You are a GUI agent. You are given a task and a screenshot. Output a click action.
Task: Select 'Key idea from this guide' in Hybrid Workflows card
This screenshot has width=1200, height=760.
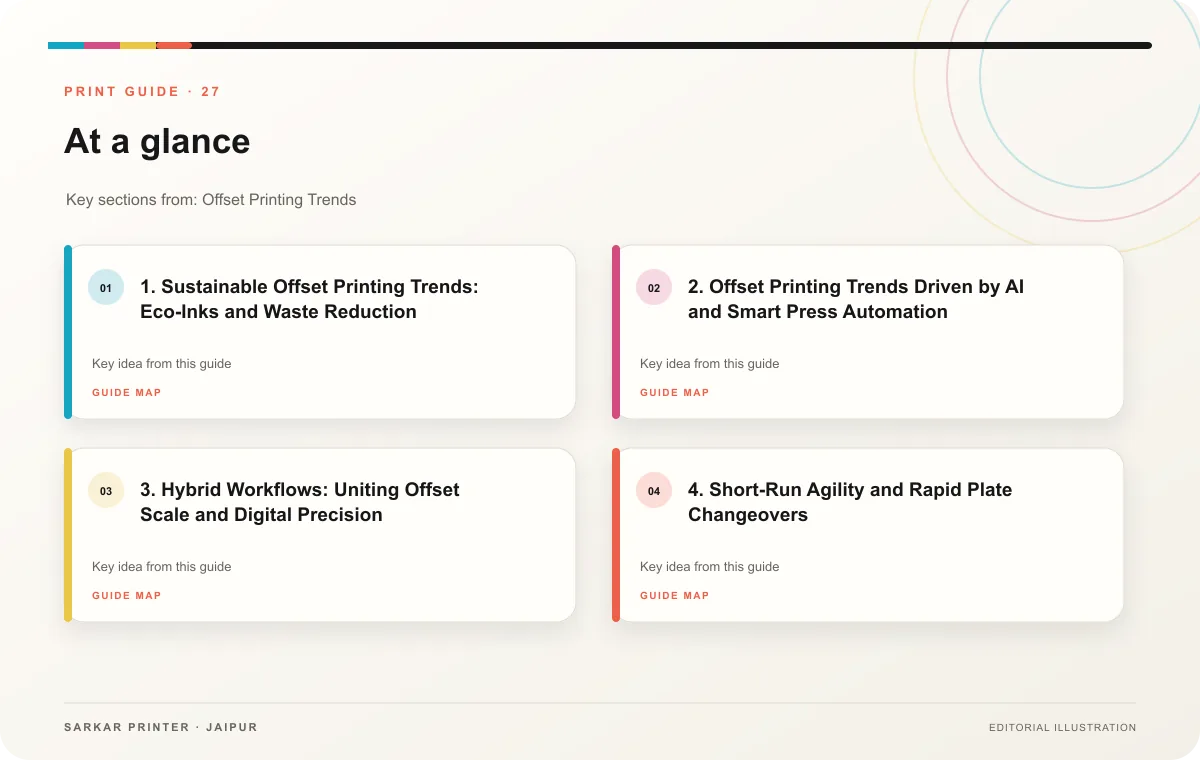pos(162,567)
